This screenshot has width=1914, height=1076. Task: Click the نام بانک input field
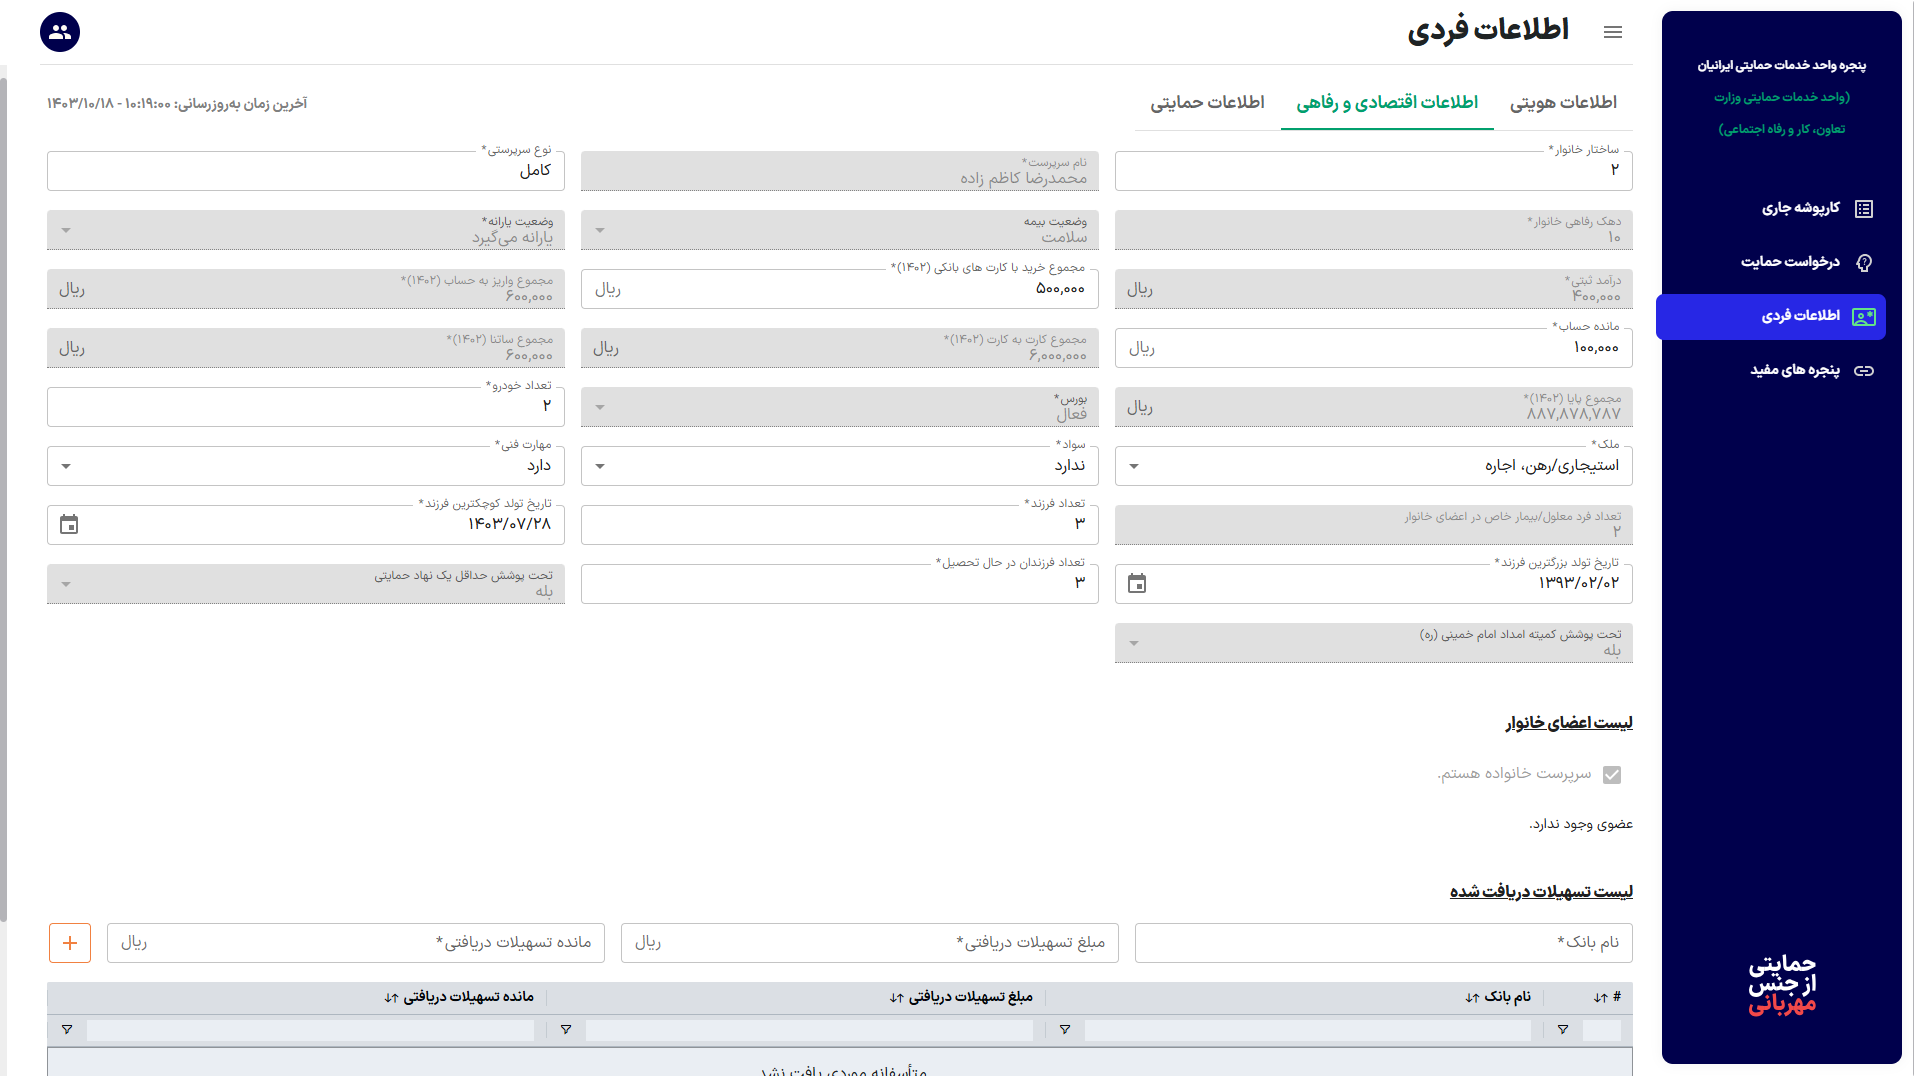click(x=1383, y=943)
